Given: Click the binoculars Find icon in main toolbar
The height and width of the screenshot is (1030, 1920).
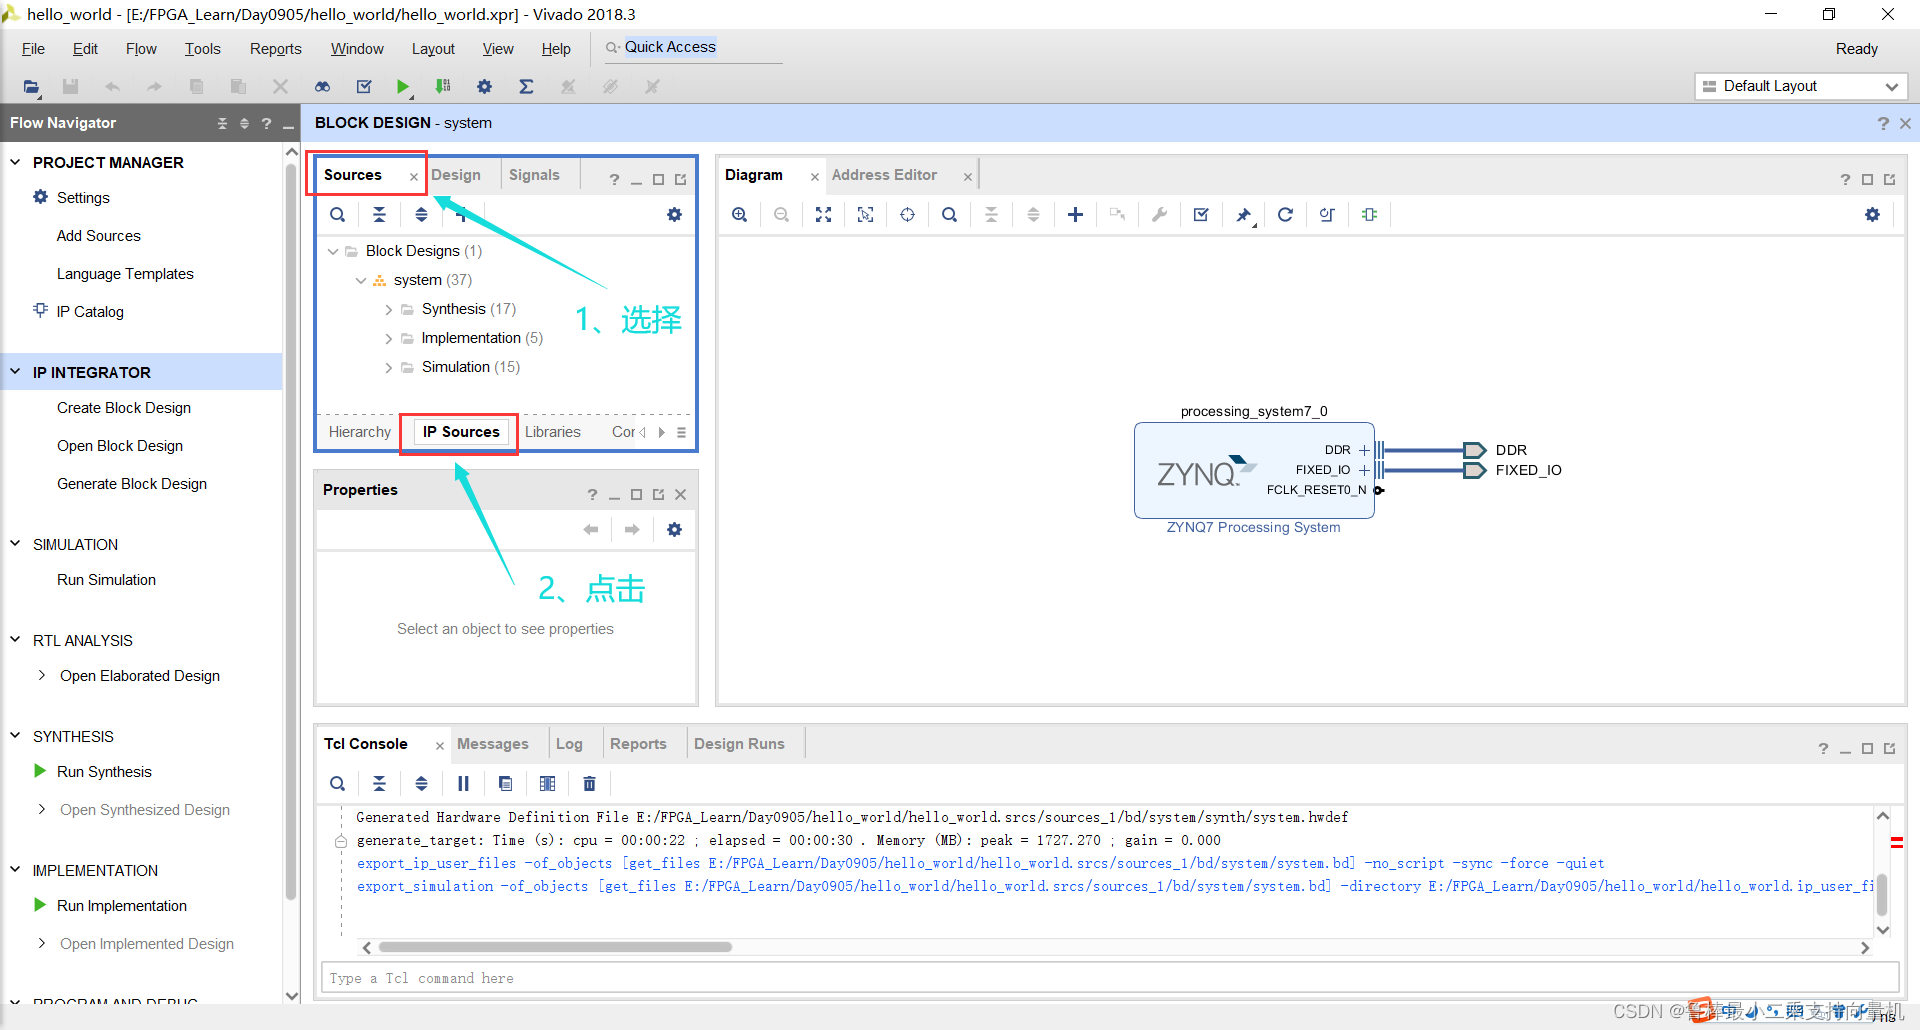Looking at the screenshot, I should pyautogui.click(x=322, y=87).
